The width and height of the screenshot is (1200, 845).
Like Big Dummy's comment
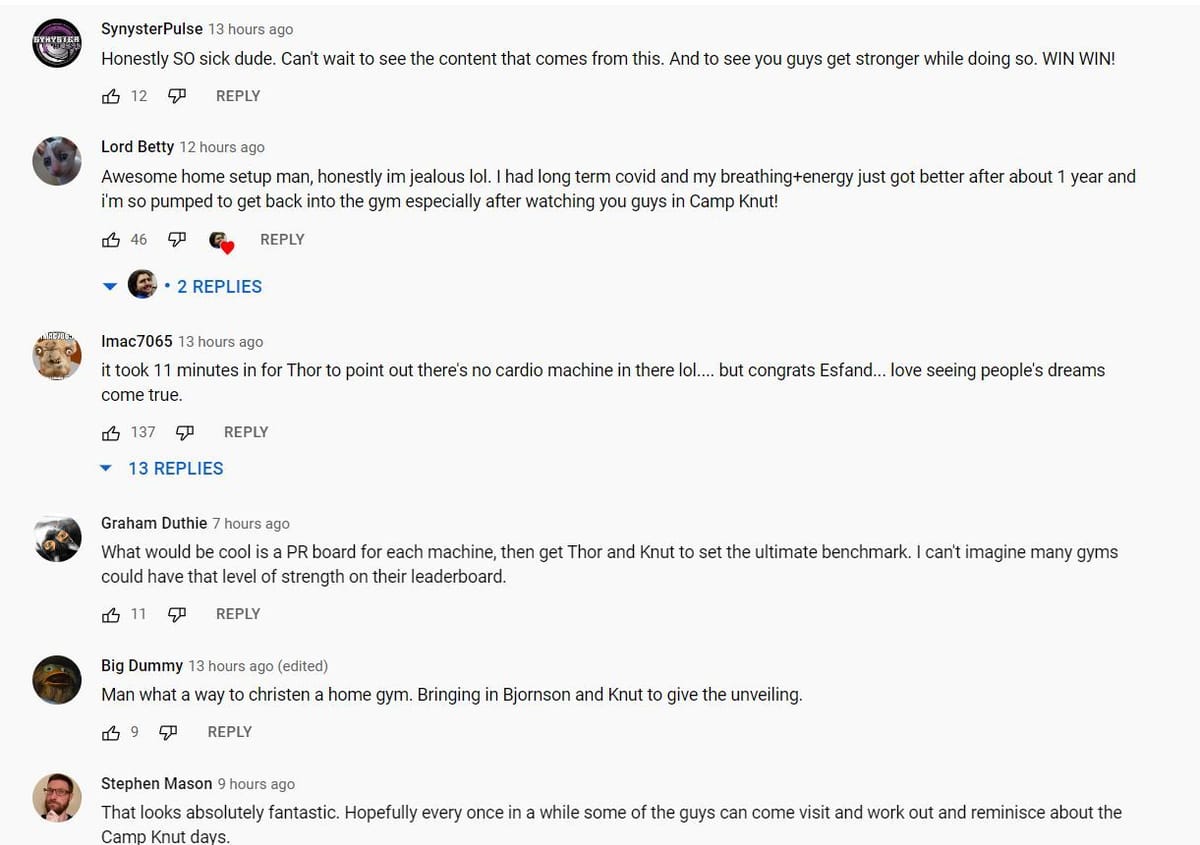(x=111, y=733)
